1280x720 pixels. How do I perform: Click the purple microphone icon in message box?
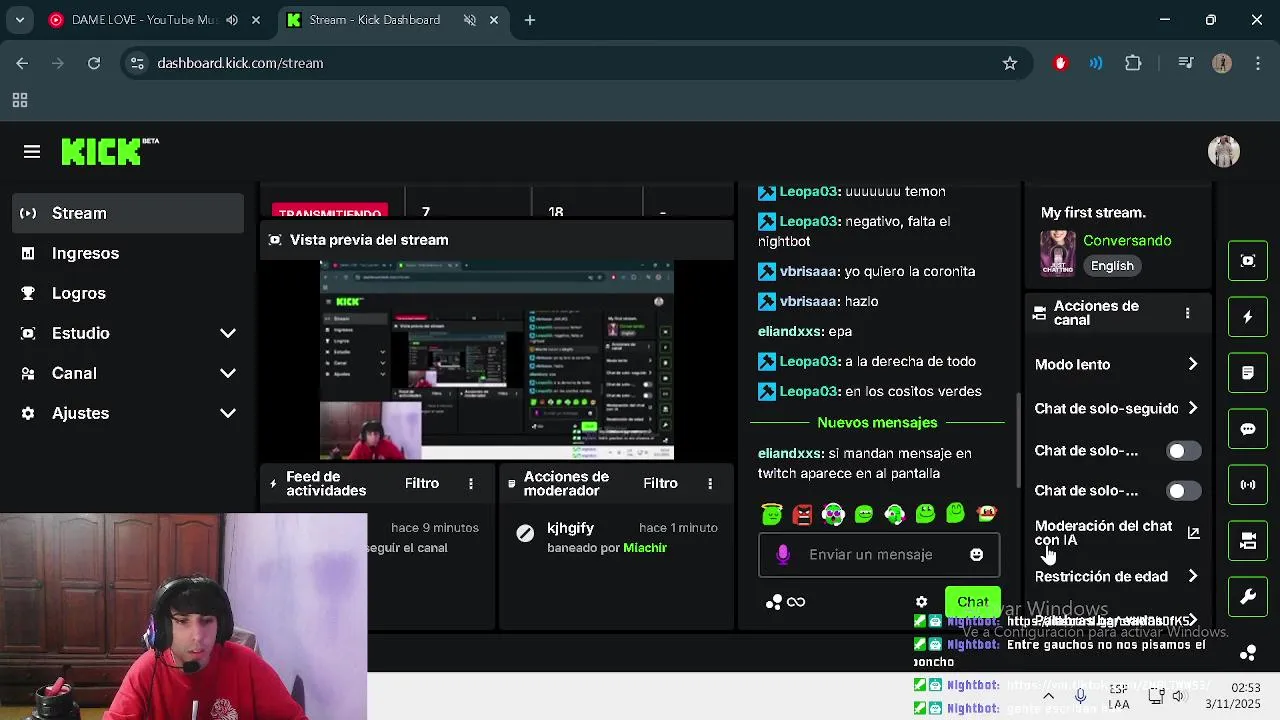[783, 554]
